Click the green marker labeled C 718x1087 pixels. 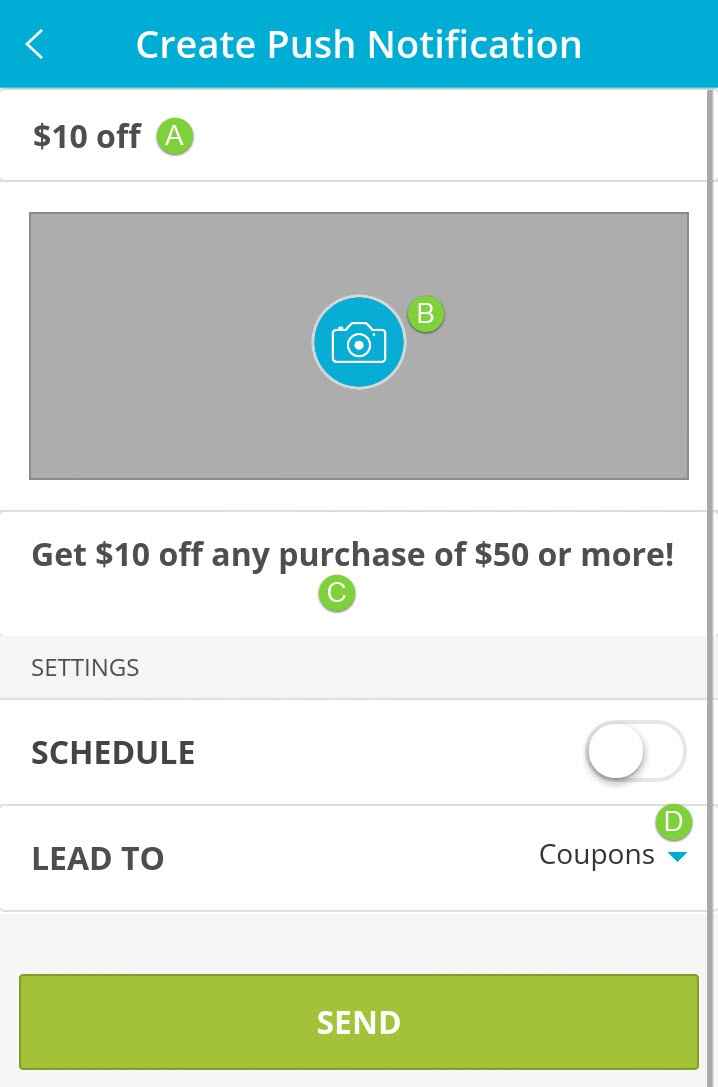pos(337,593)
